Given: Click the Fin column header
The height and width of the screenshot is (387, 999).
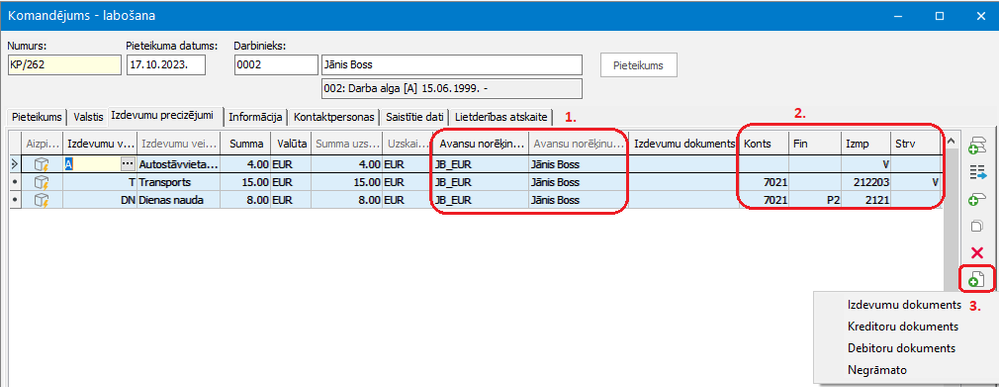Looking at the screenshot, I should click(x=814, y=144).
